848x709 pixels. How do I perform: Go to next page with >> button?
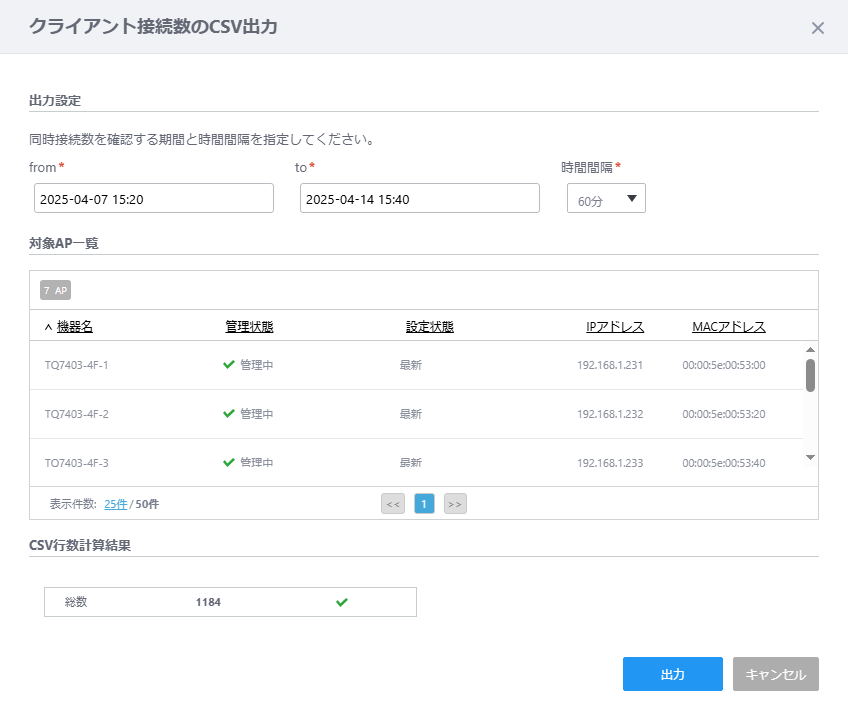[455, 504]
